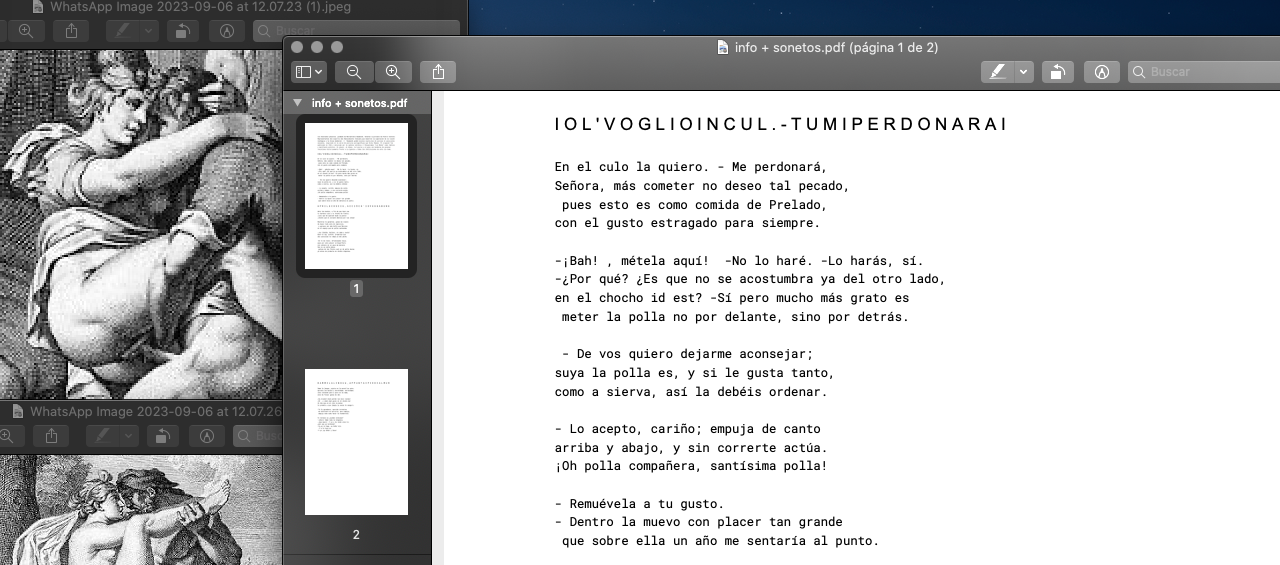Click the page number label 2 under the thumbnail

[x=356, y=535]
